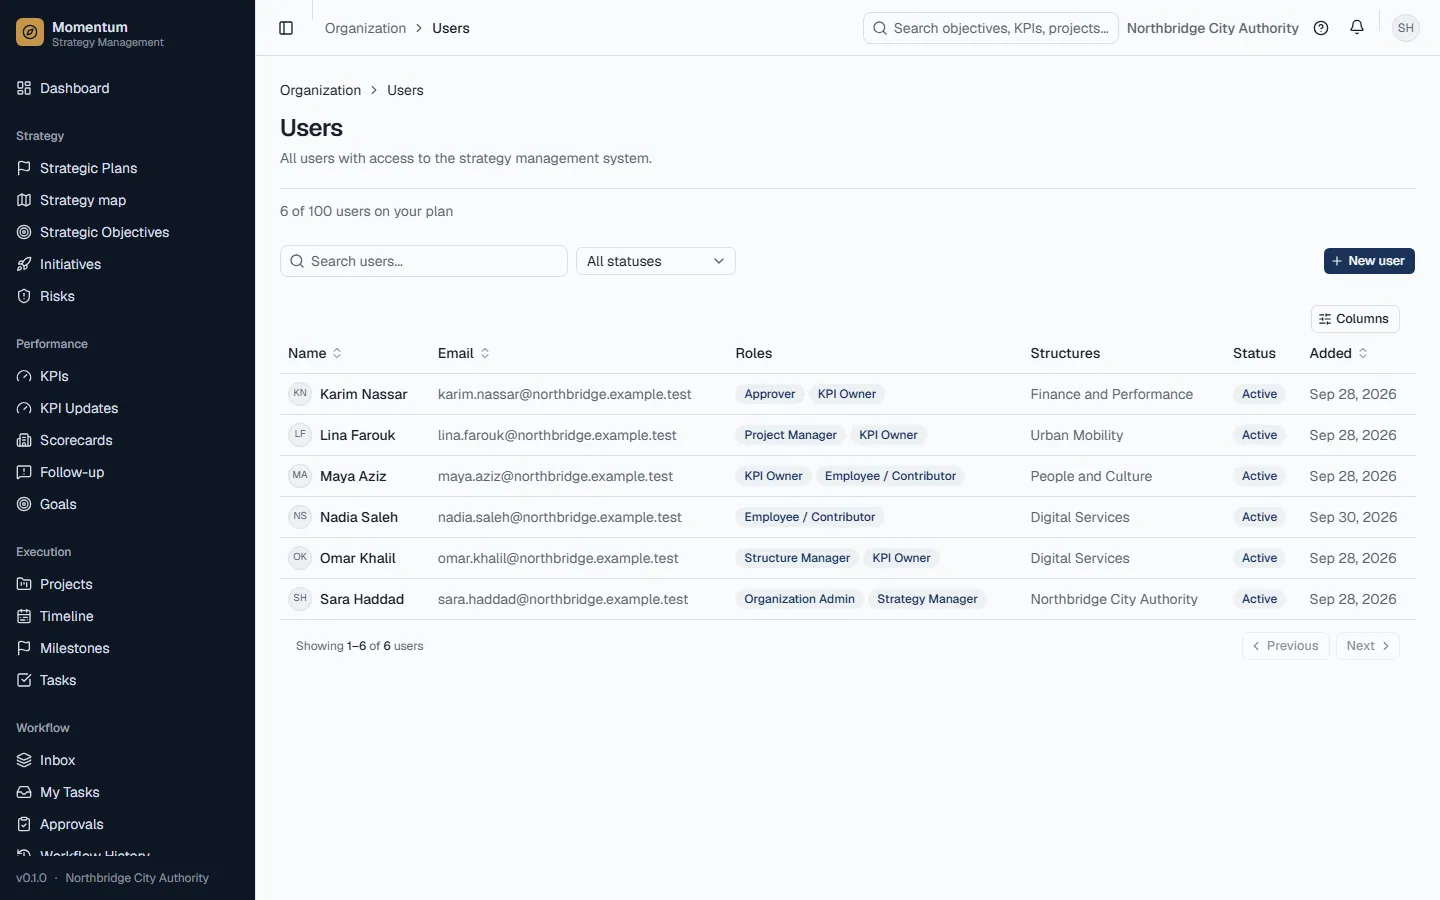The image size is (1440, 900).
Task: Open KPIs in the sidebar
Action: point(128,376)
